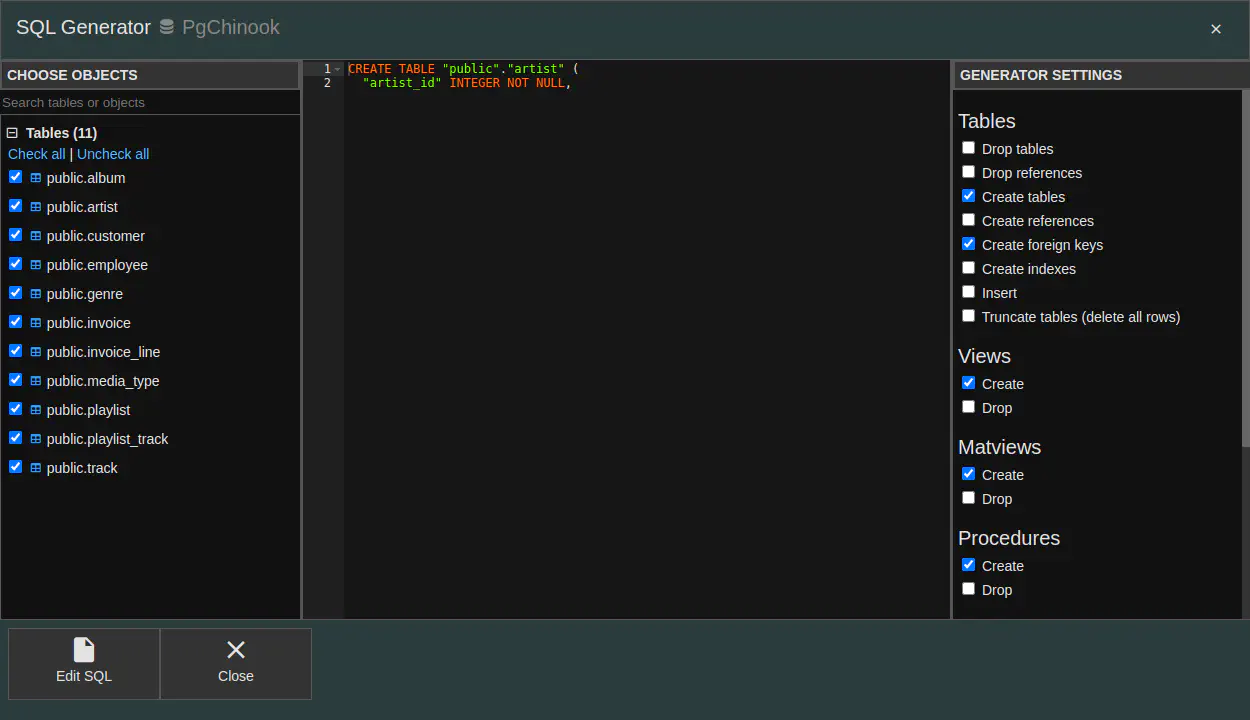Uncheck the public.genre table checkbox
1250x720 pixels.
pyautogui.click(x=15, y=293)
